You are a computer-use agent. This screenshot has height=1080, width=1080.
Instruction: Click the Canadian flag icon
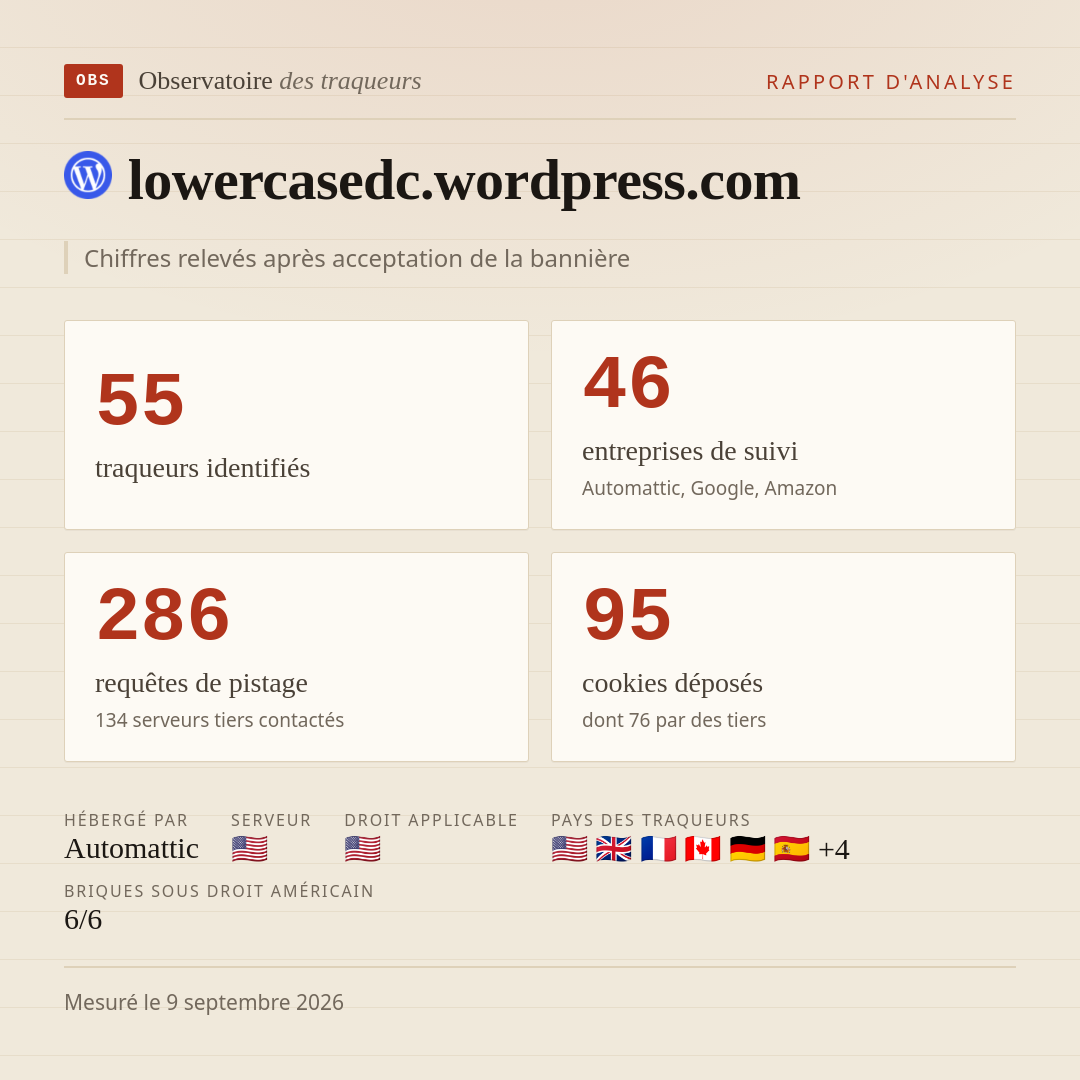[703, 849]
